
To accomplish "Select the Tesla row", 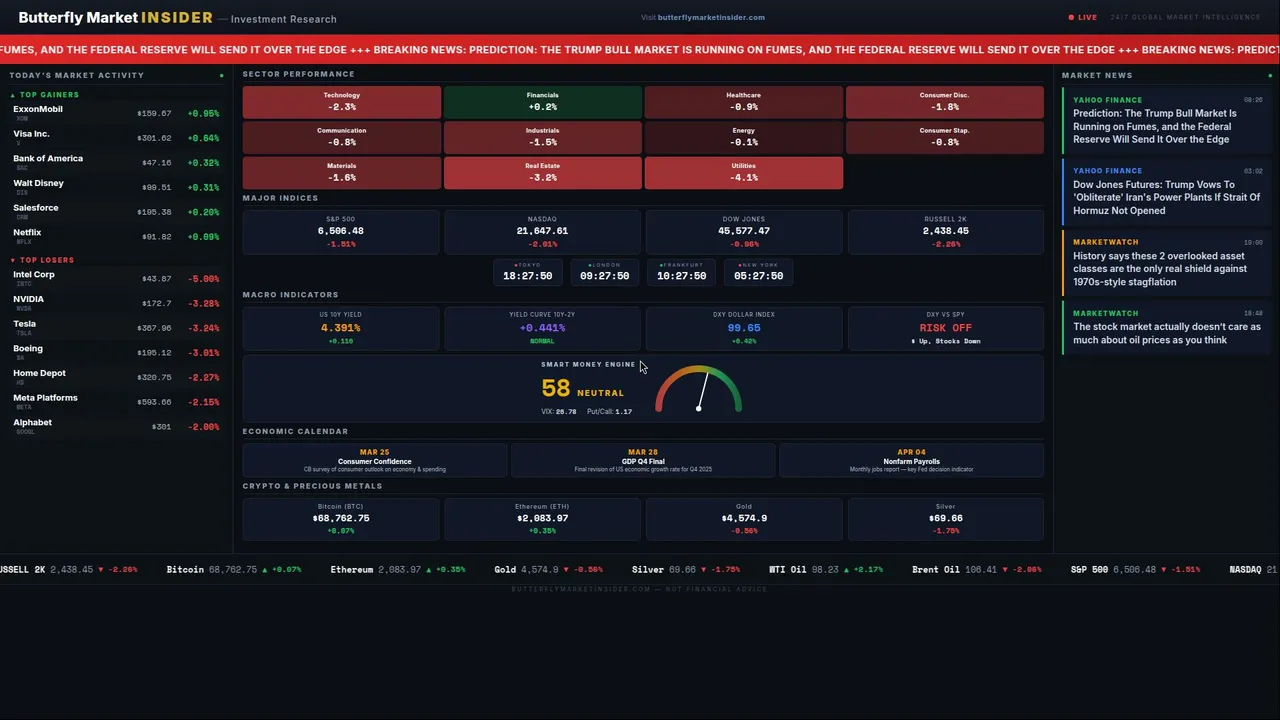I will coord(116,328).
